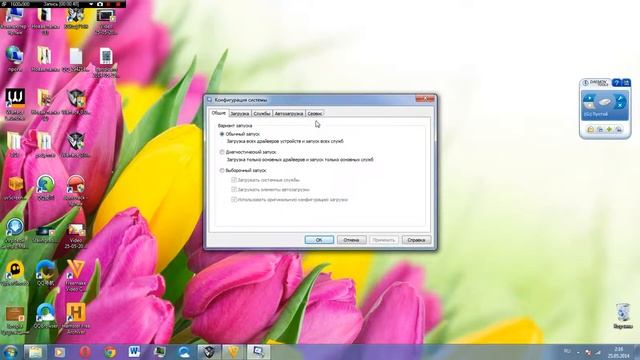Click the Windows Start button

pyautogui.click(x=10, y=352)
